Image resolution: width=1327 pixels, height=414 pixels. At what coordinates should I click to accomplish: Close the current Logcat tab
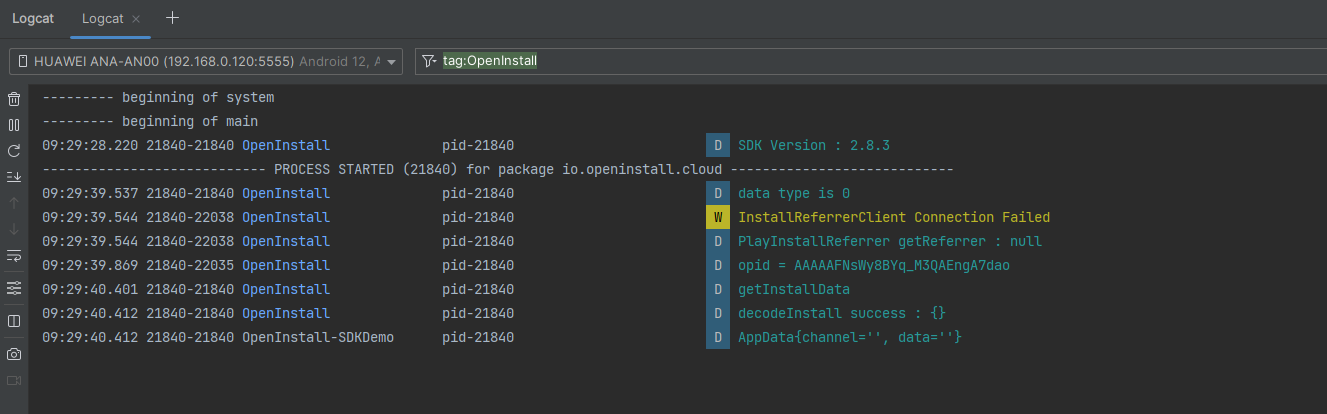point(136,19)
